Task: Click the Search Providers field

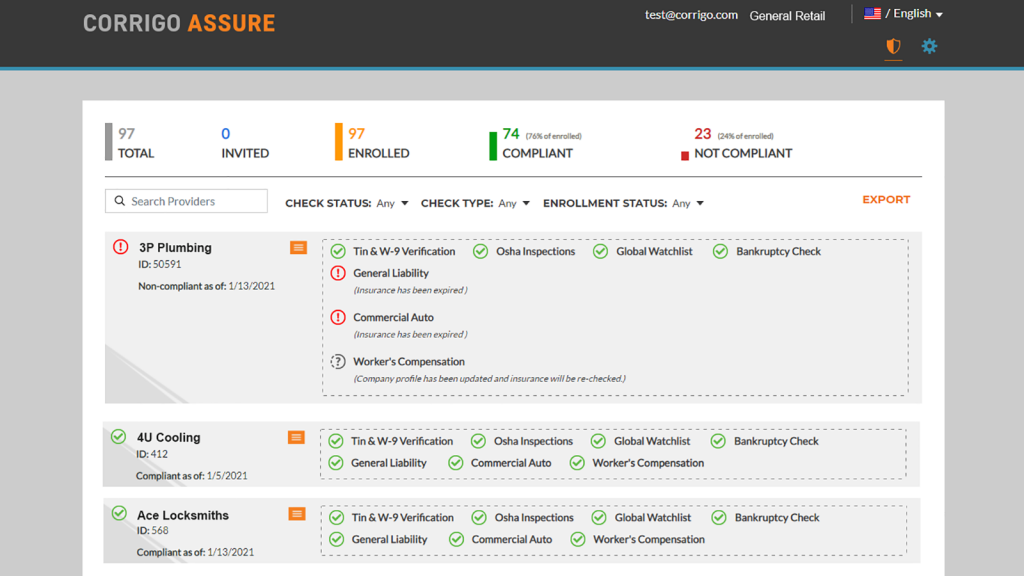Action: pos(186,201)
